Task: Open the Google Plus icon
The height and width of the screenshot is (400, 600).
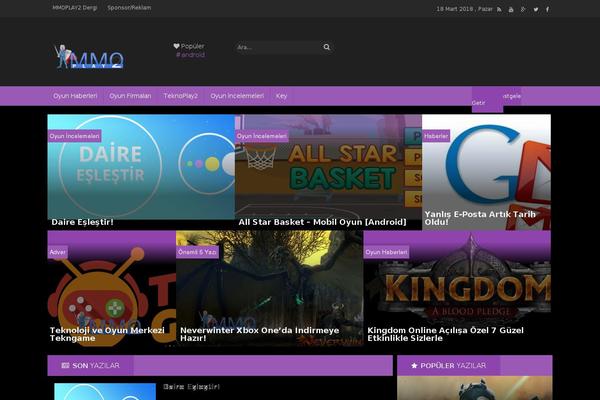Action: [523, 9]
